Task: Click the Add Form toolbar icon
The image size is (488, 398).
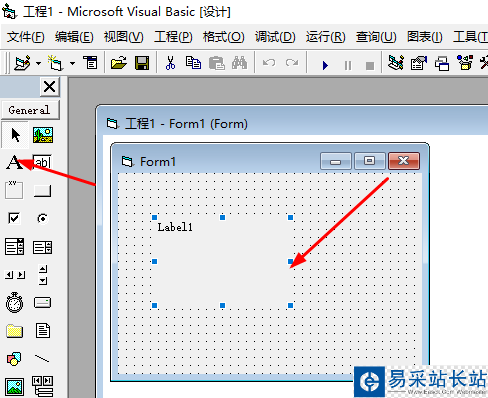Action: point(55,63)
